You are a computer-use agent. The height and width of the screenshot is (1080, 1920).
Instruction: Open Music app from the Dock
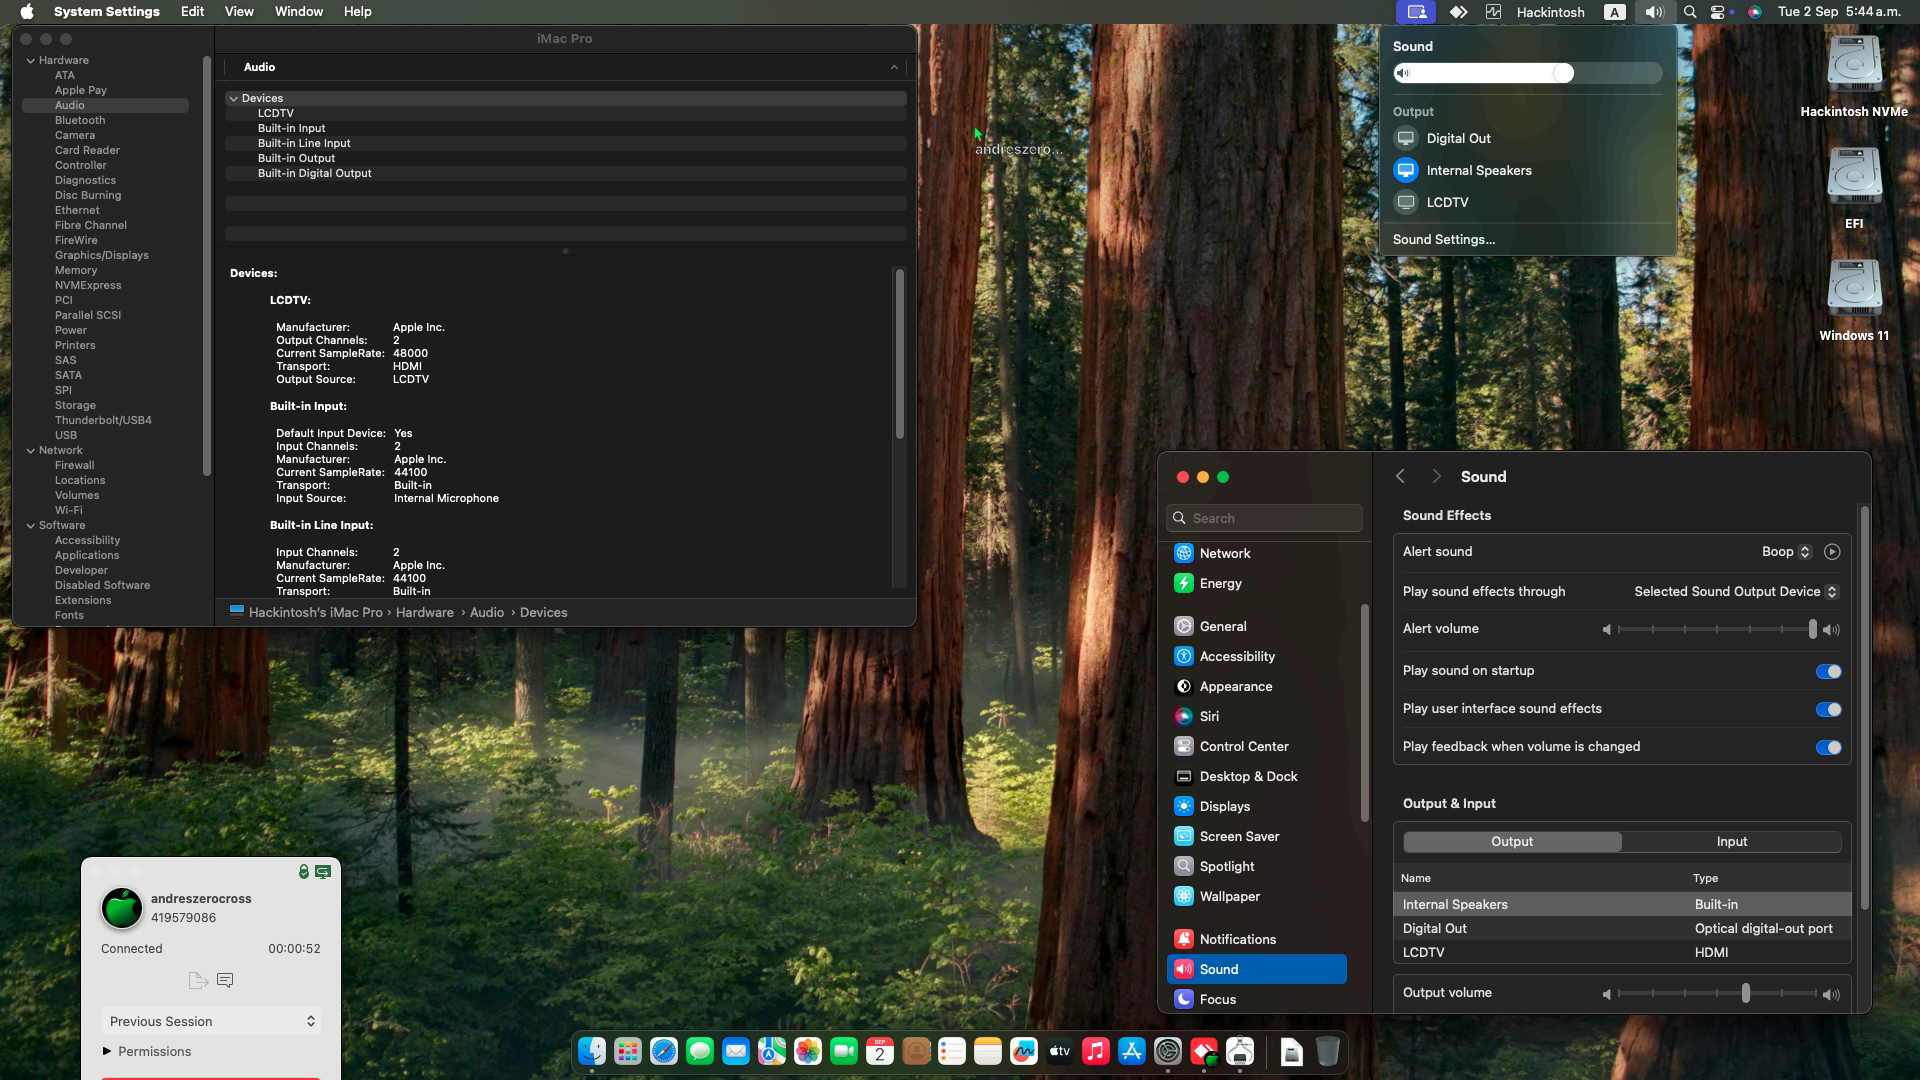(1095, 1052)
